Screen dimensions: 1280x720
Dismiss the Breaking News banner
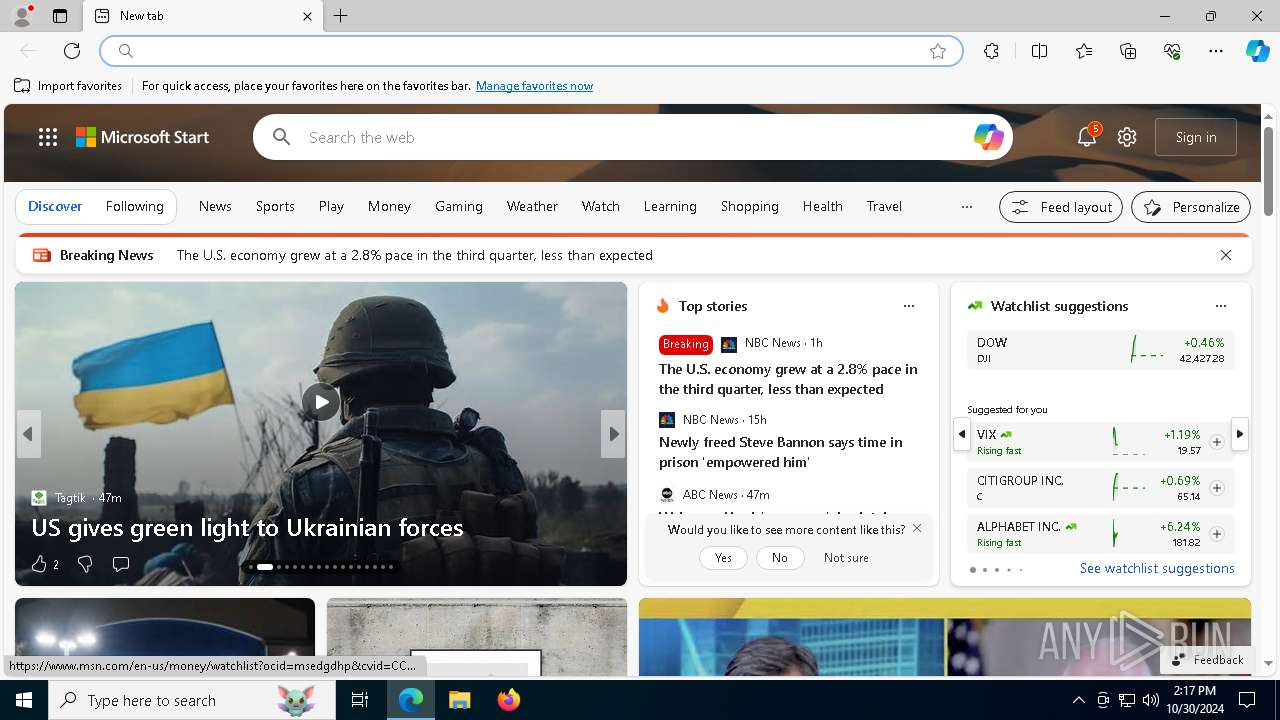[1226, 255]
